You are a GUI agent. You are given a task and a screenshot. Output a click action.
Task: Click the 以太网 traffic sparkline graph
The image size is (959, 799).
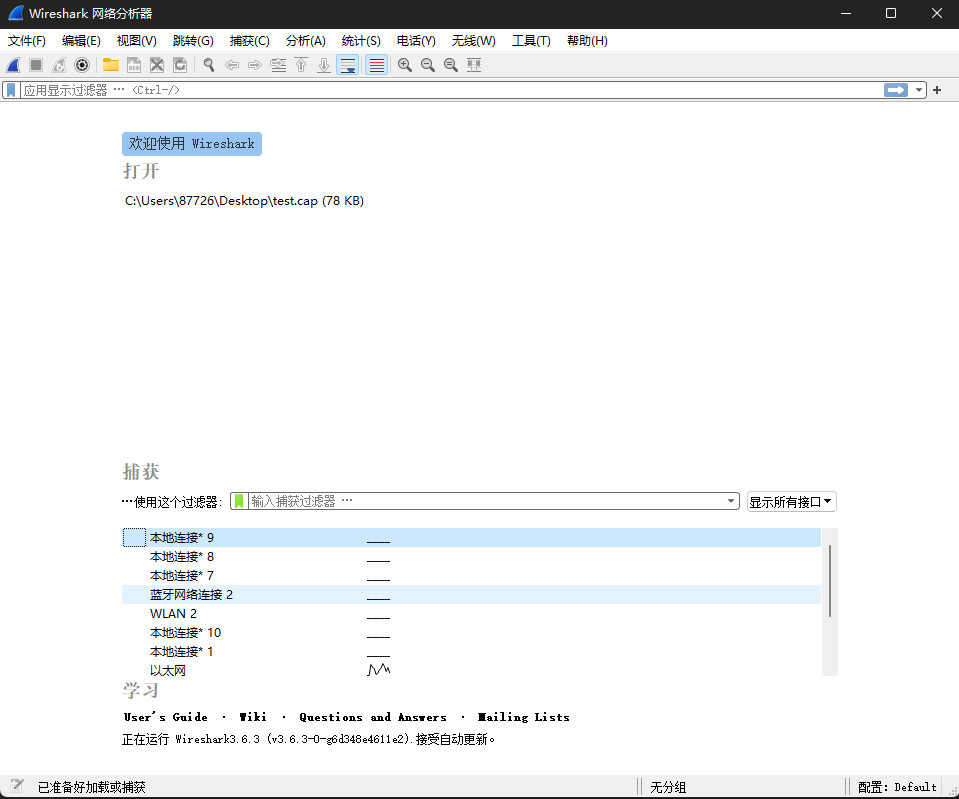[379, 669]
